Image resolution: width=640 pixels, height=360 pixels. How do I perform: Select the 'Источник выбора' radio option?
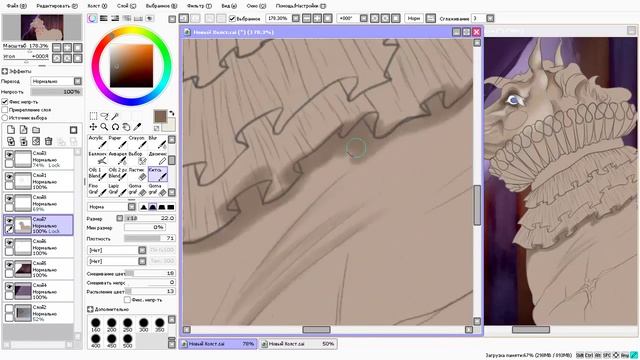tap(5, 118)
